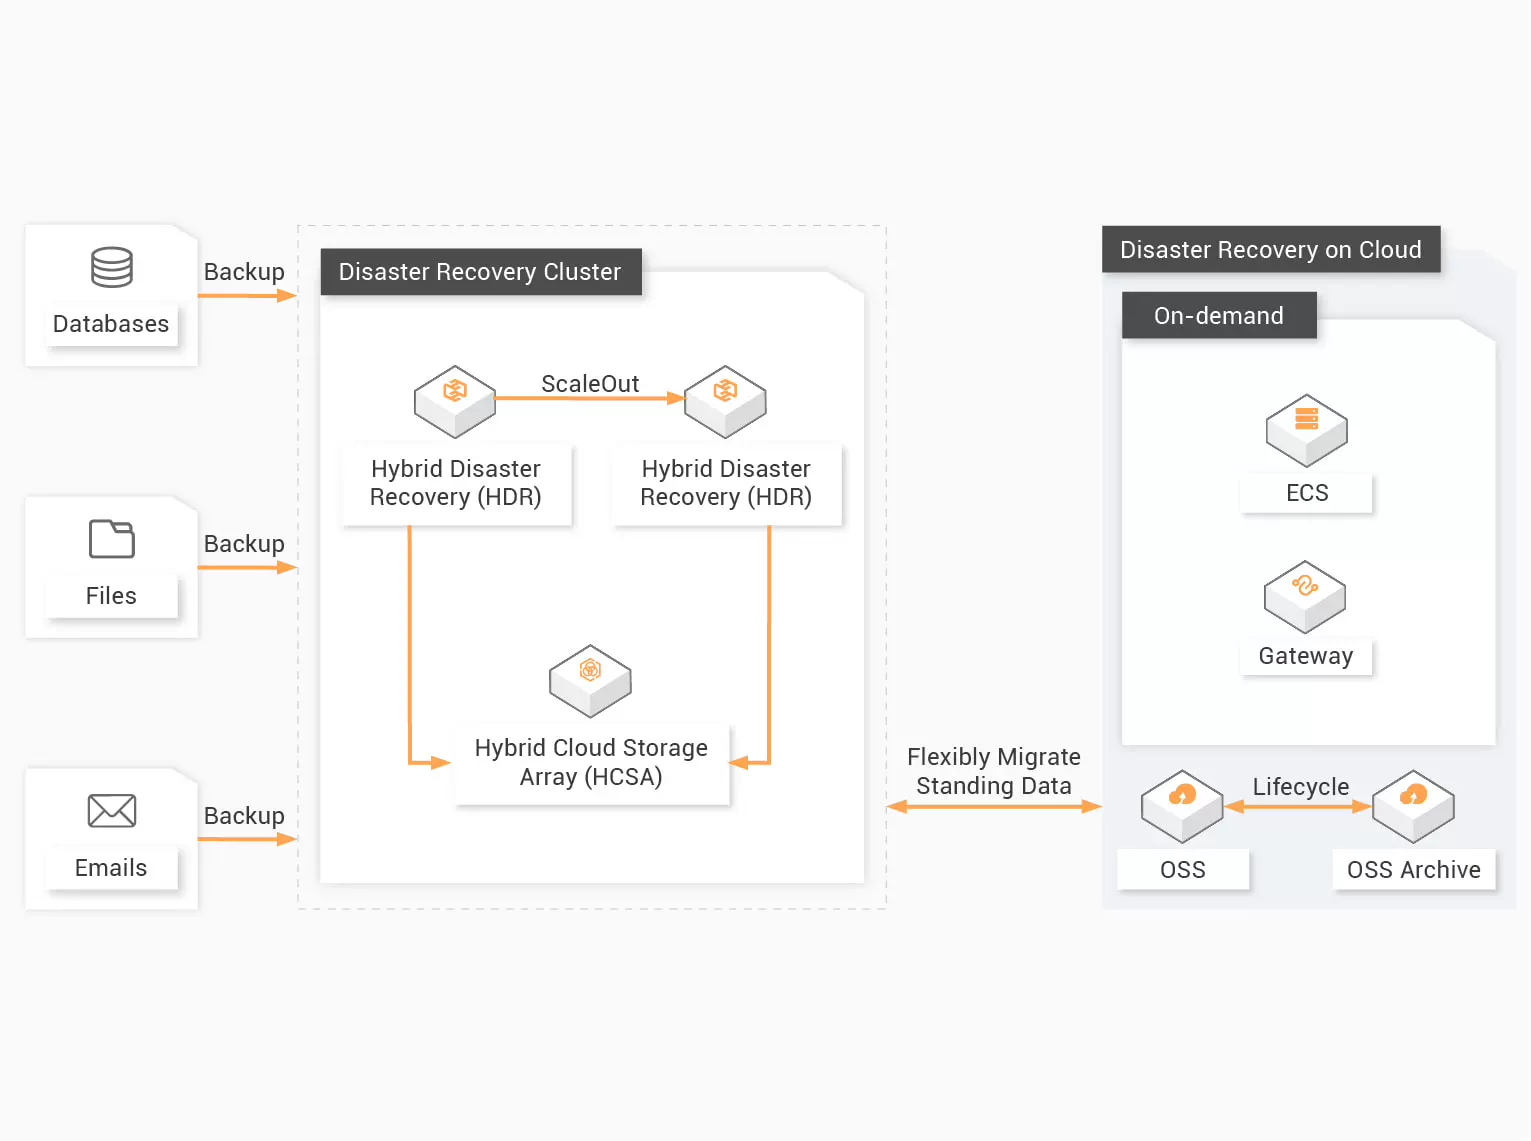Image resolution: width=1531 pixels, height=1141 pixels.
Task: Click the Hybrid Cloud Storage Array (HCSA) label
Action: click(x=591, y=762)
